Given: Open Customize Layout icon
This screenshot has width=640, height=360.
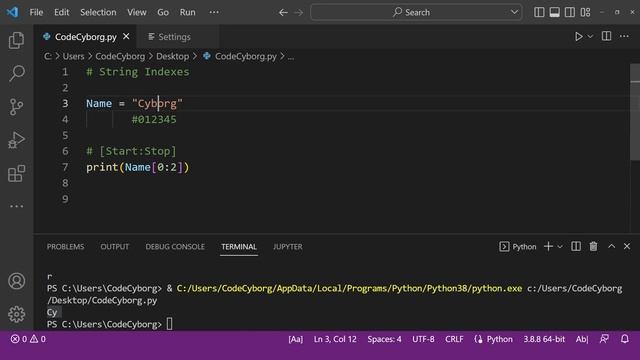Looking at the screenshot, I should click(585, 12).
